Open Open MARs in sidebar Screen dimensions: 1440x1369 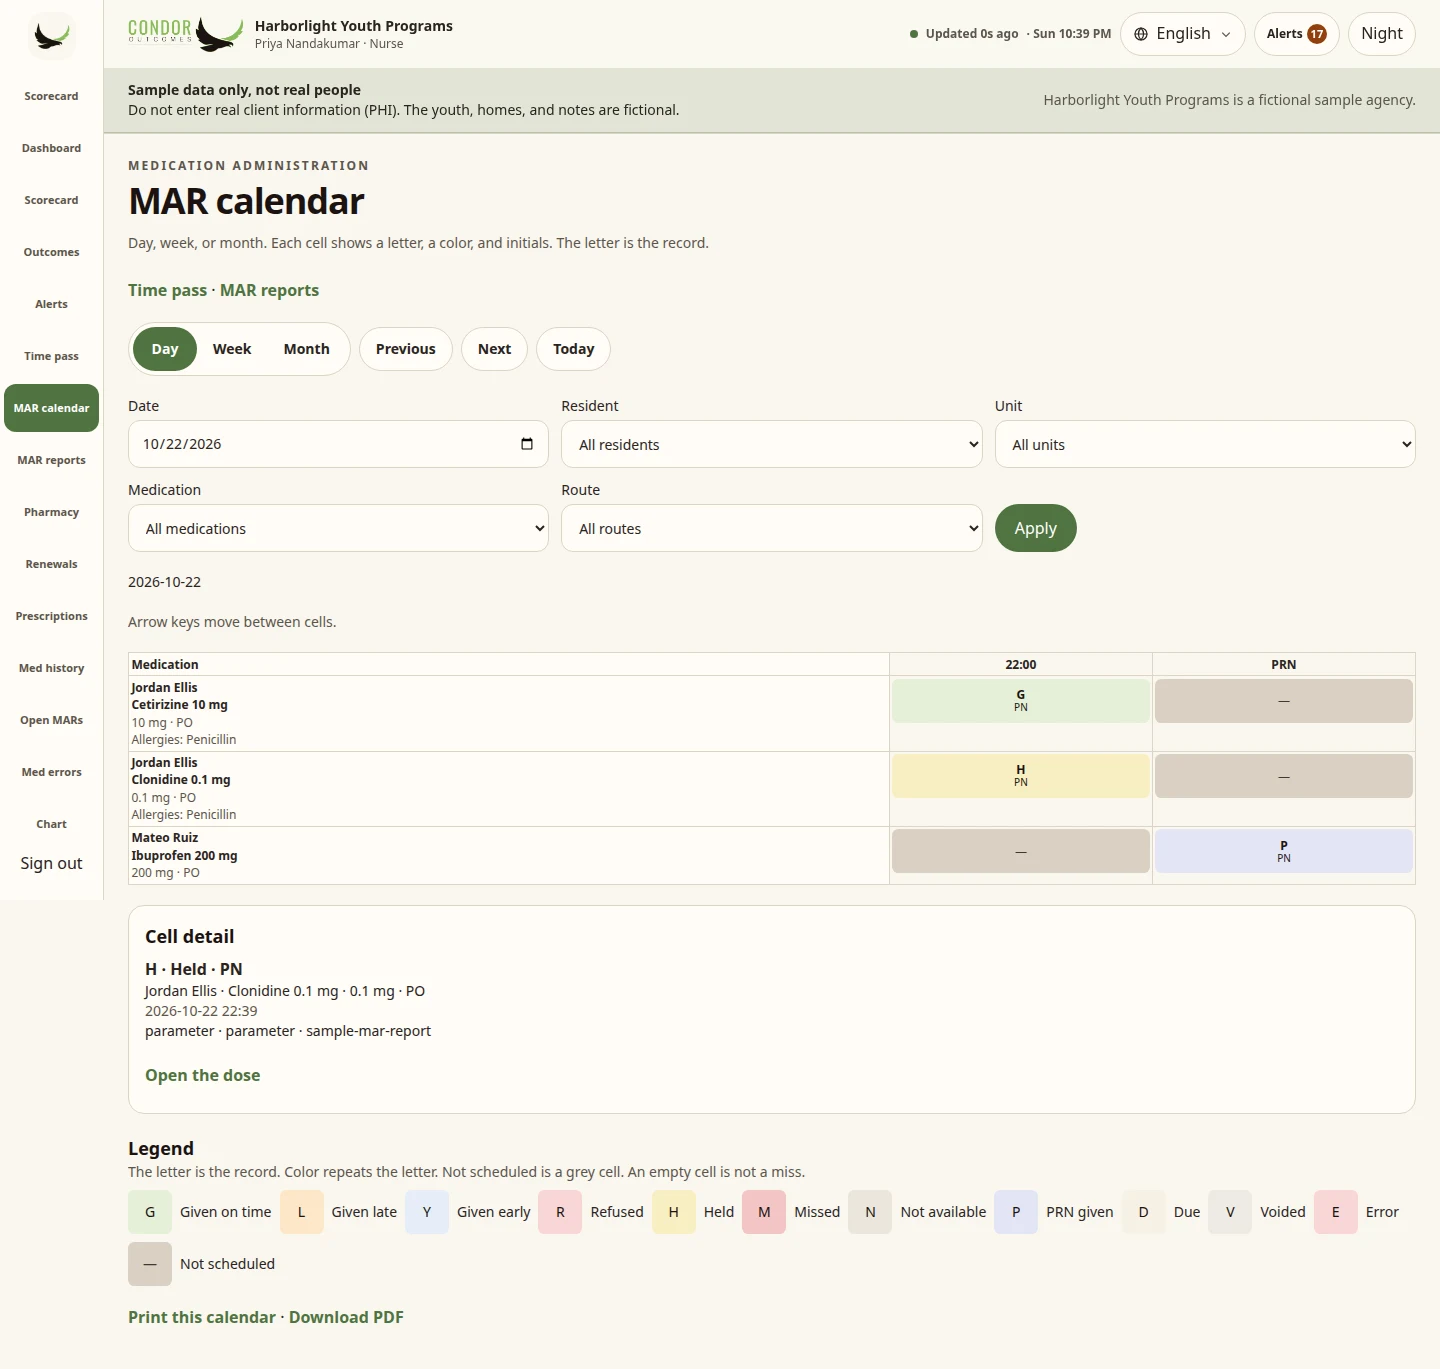(51, 720)
